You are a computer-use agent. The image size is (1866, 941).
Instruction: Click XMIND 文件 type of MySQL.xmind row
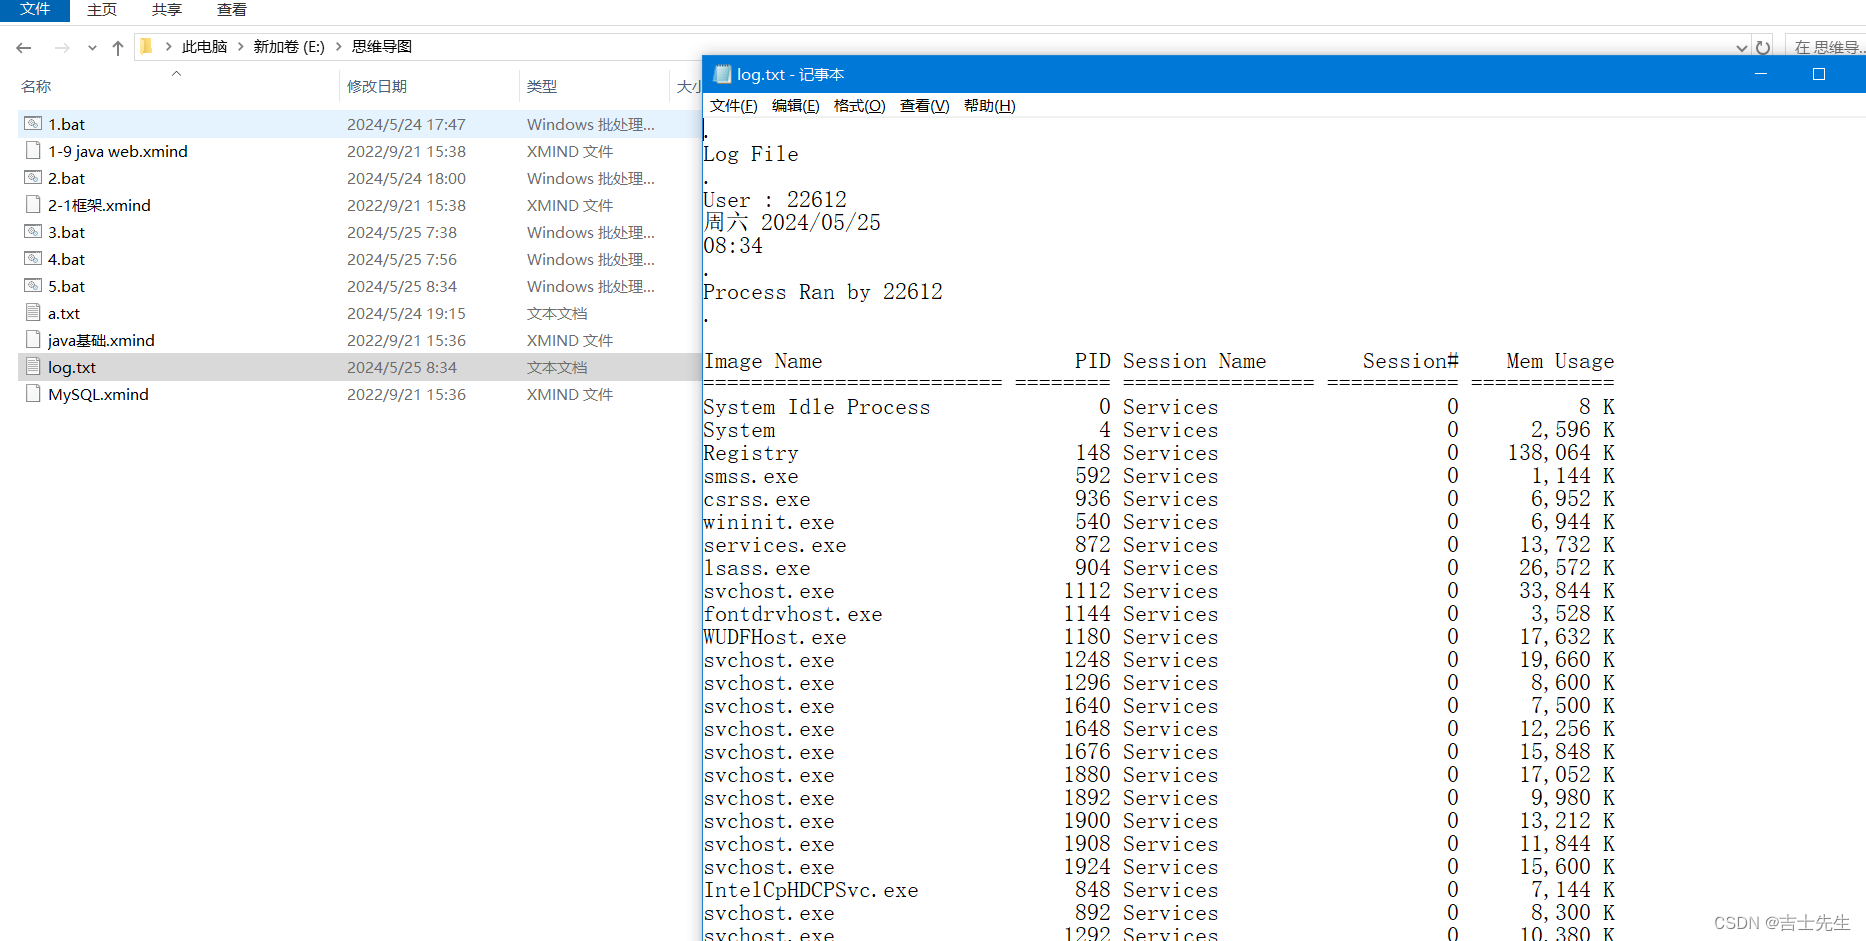(x=570, y=394)
